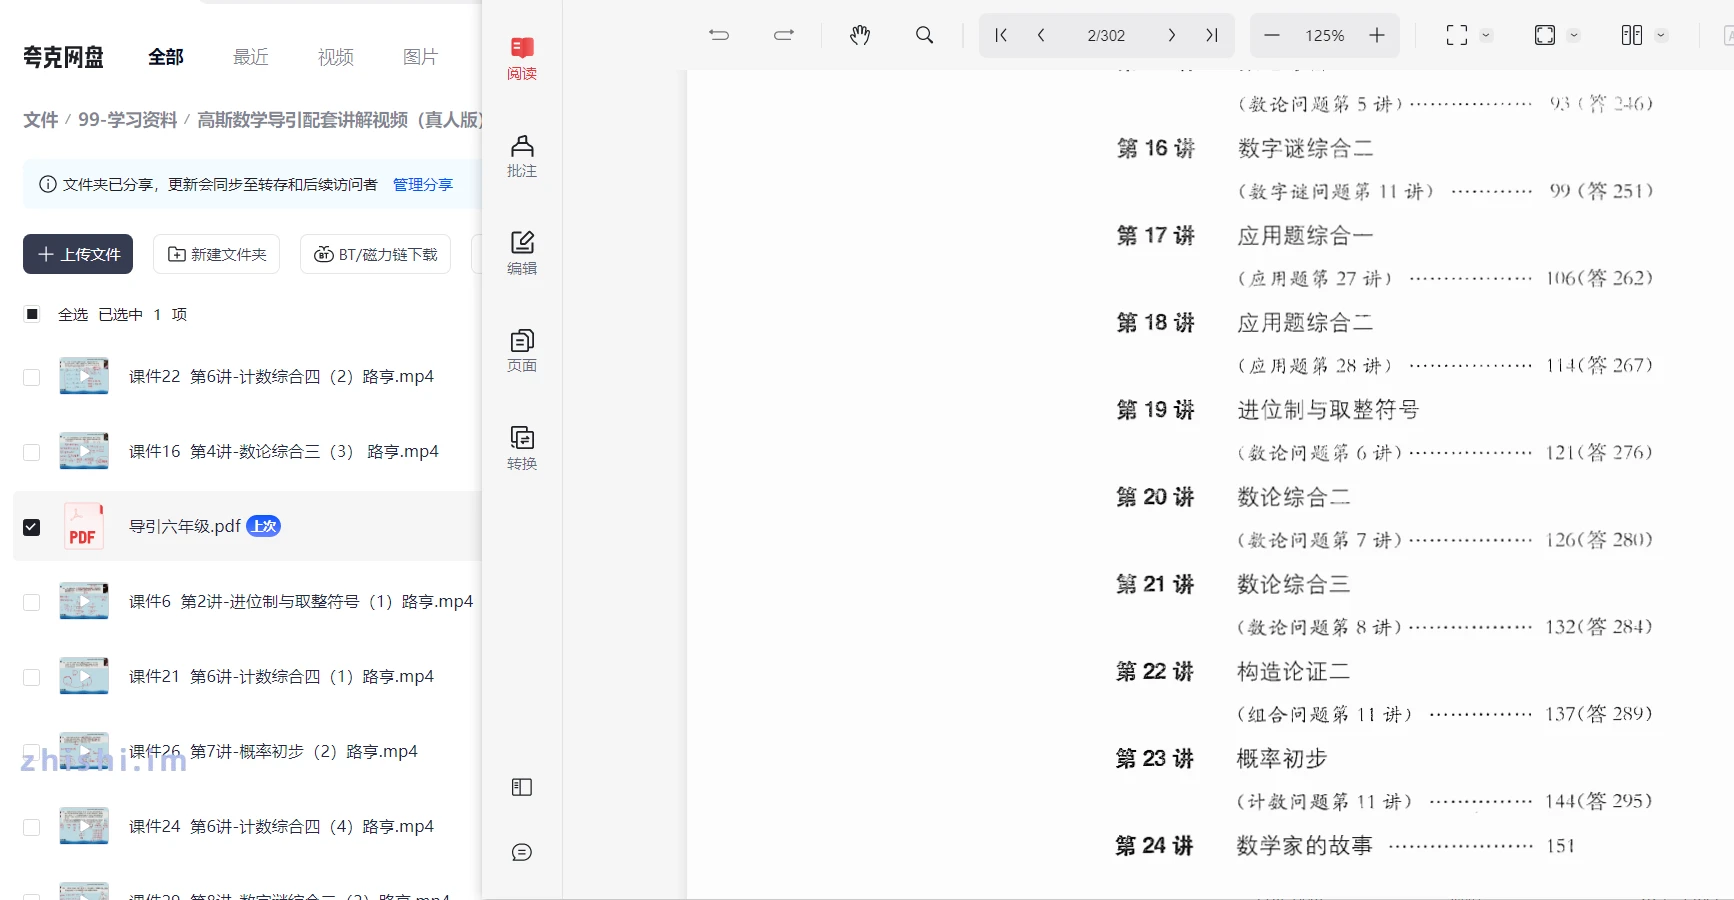Click the info icon in share notice
The height and width of the screenshot is (900, 1734).
(x=47, y=184)
